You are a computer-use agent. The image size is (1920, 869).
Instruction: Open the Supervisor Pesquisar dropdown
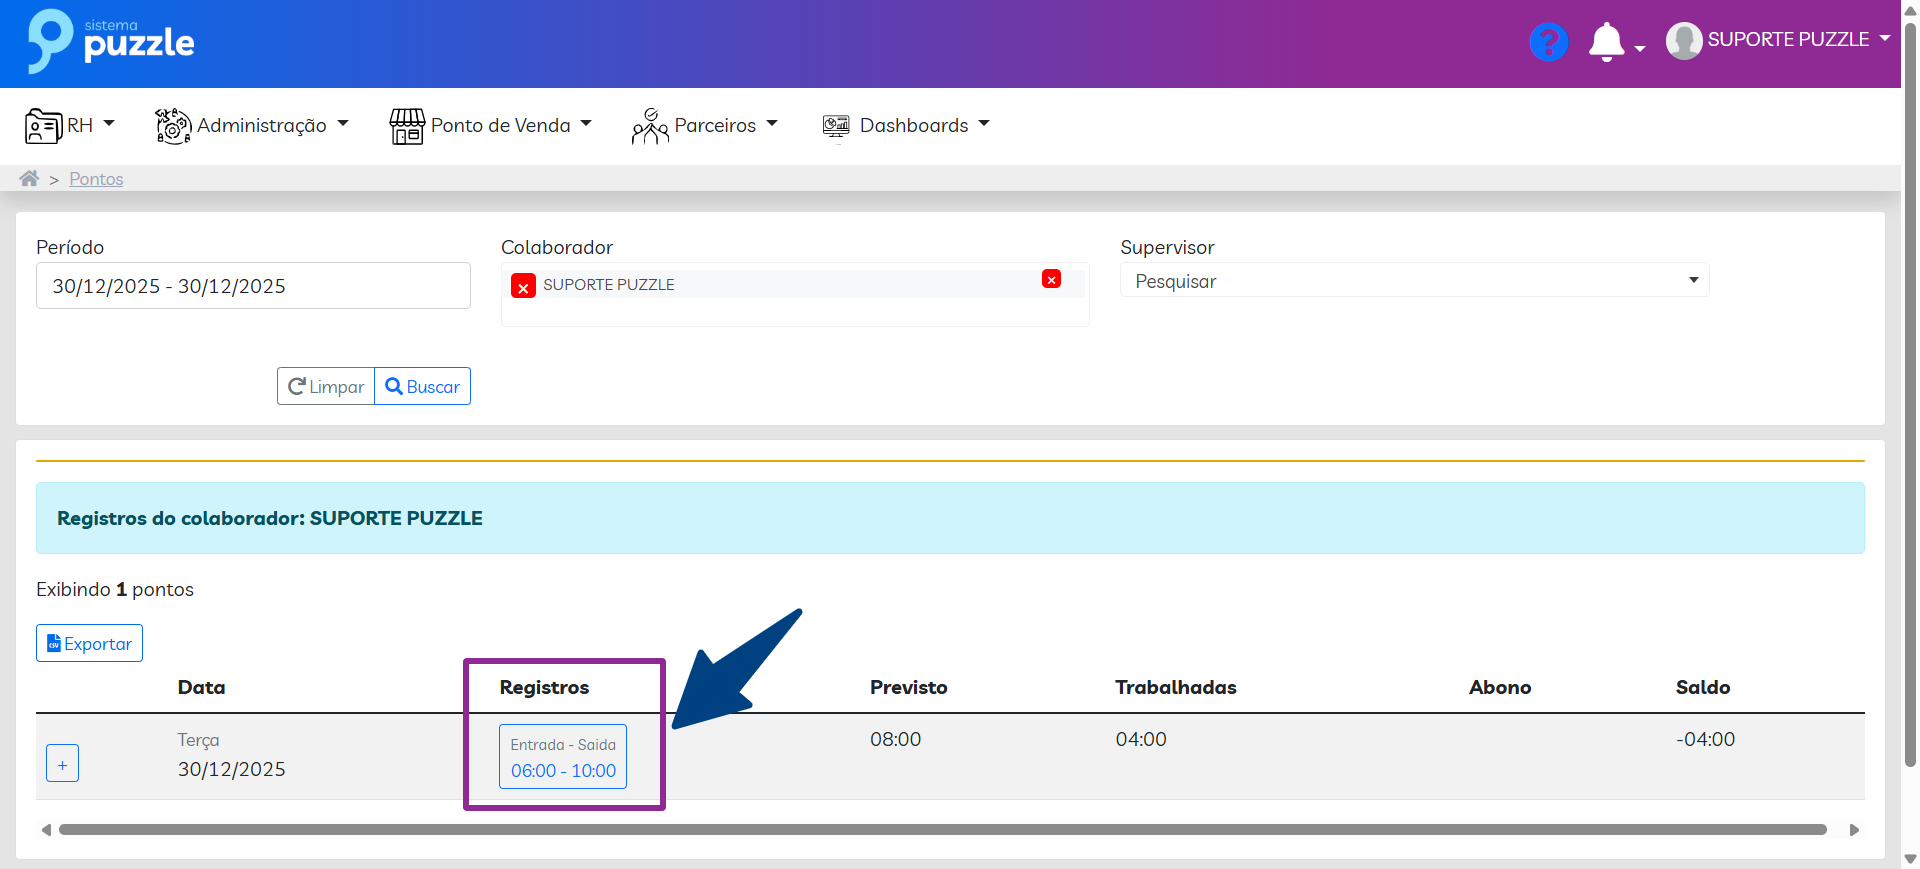[1413, 281]
